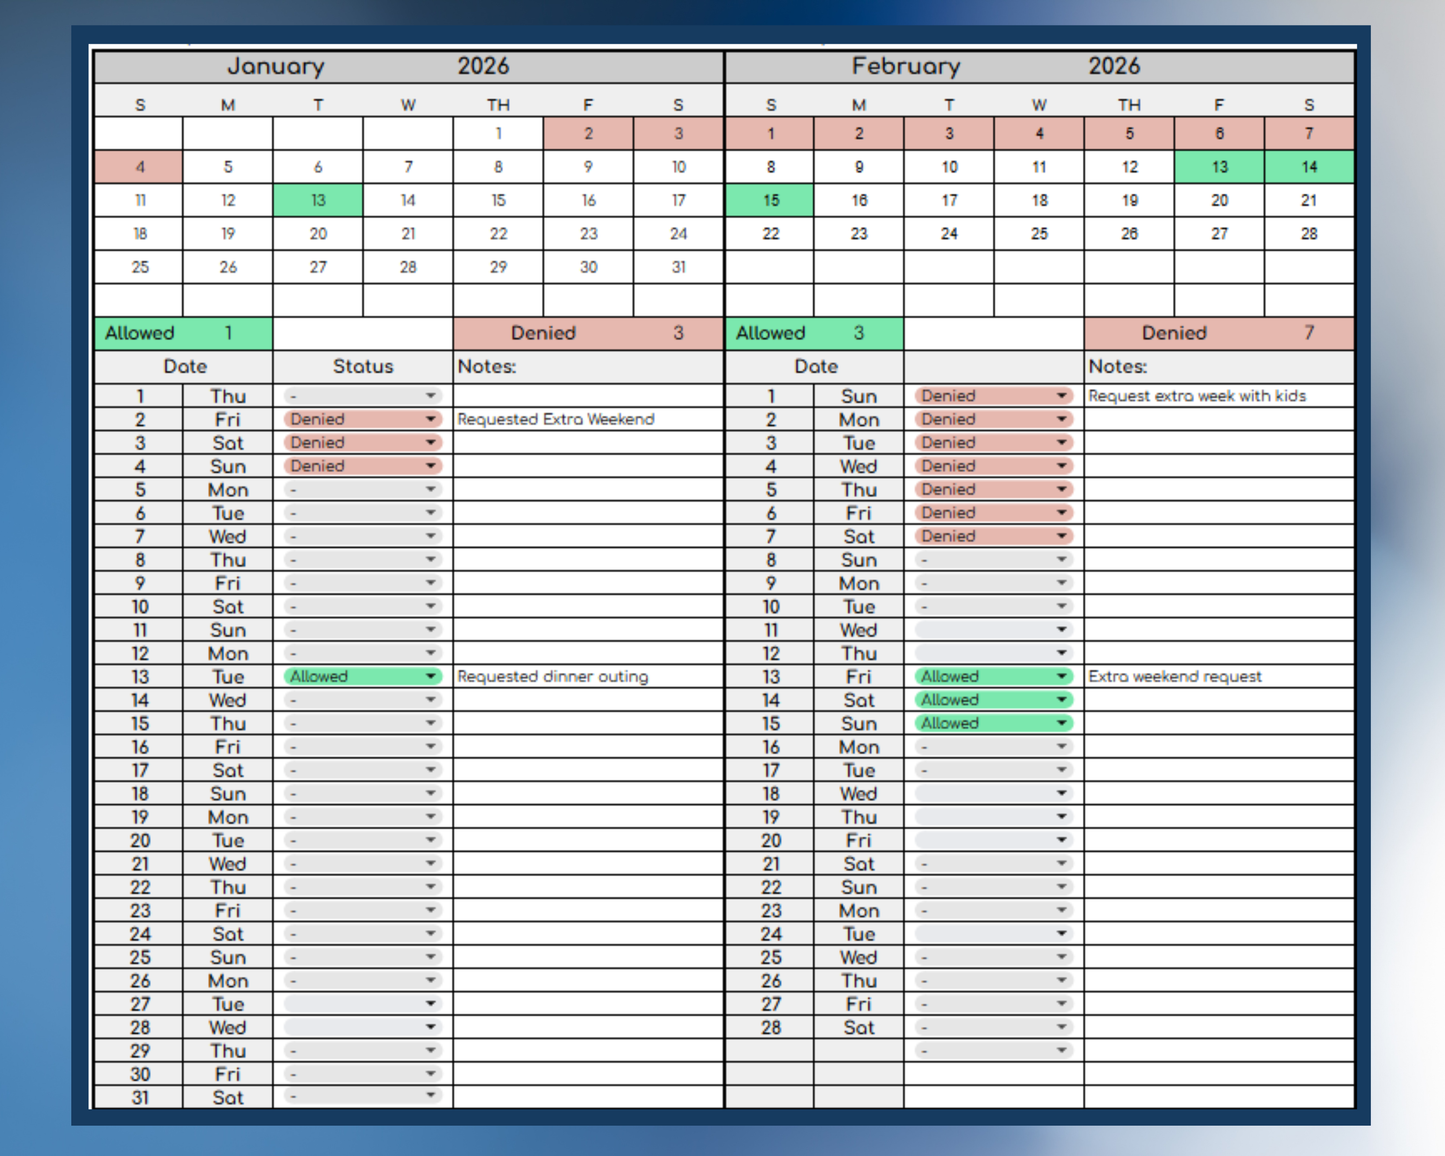
Task: Select January weekday header TH
Action: pyautogui.click(x=498, y=104)
